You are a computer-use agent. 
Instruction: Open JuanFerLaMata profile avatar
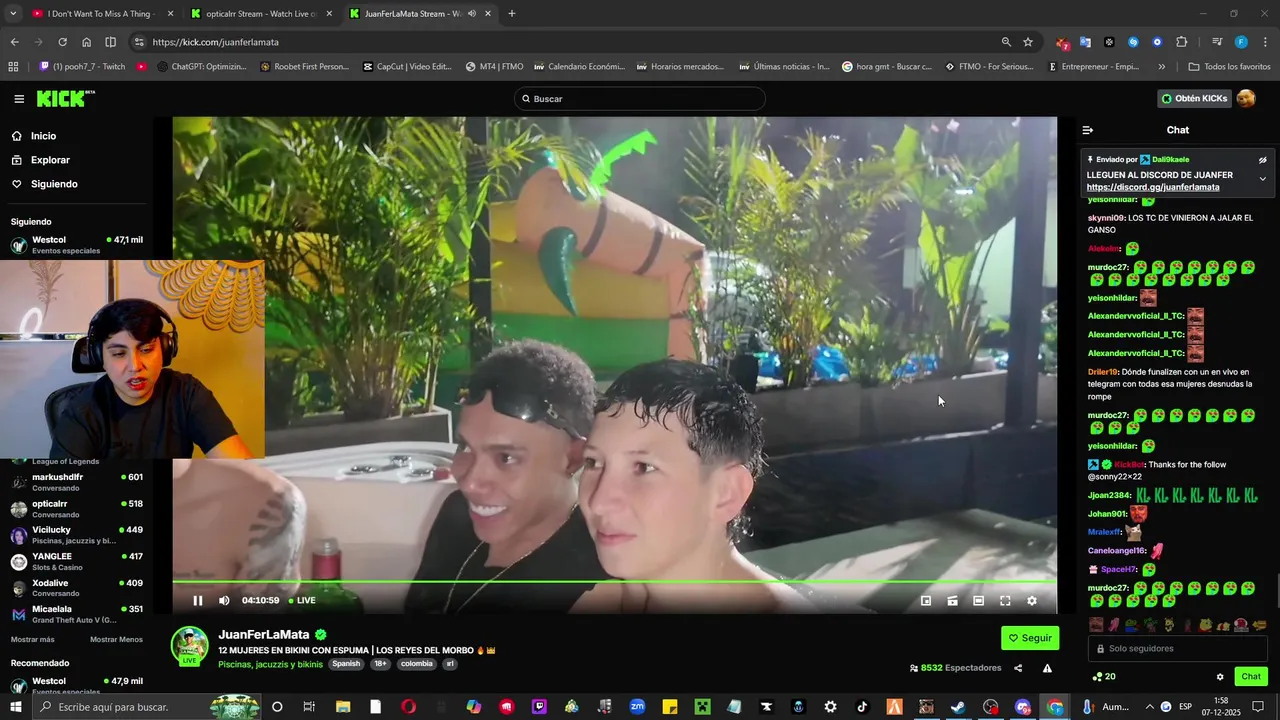(189, 645)
